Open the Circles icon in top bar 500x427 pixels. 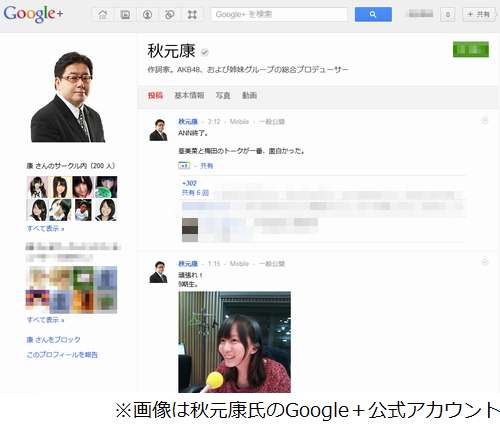(x=170, y=14)
